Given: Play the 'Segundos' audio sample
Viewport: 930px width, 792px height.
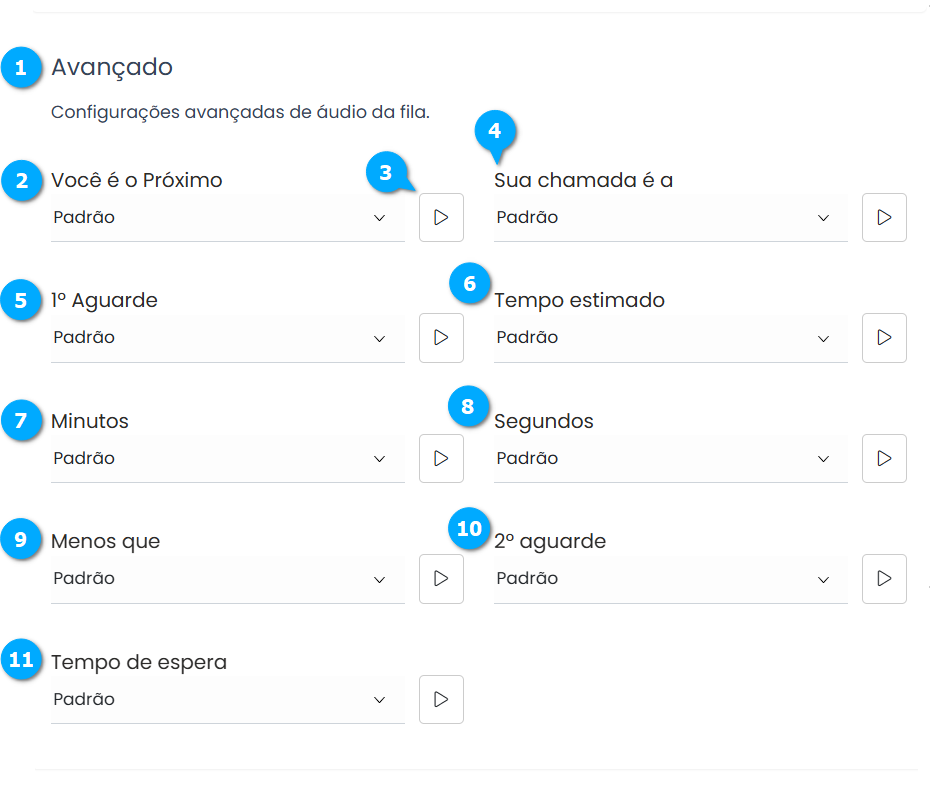Looking at the screenshot, I should 884,459.
